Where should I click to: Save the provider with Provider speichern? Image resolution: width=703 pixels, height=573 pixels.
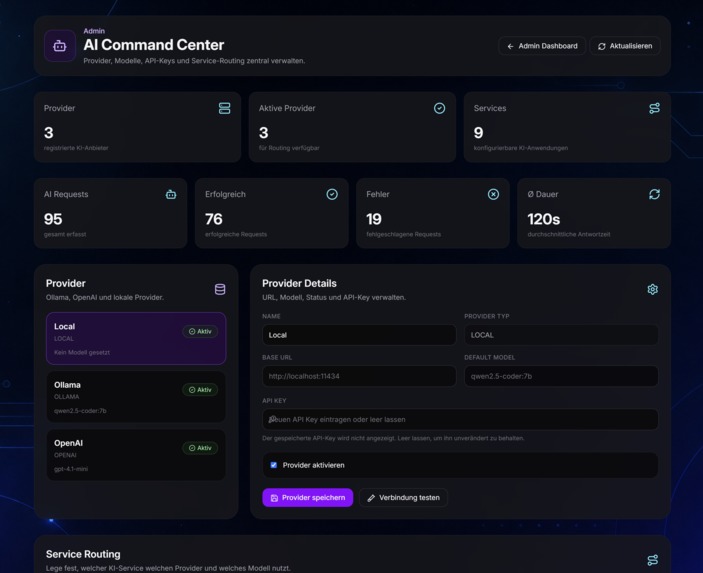click(x=308, y=498)
